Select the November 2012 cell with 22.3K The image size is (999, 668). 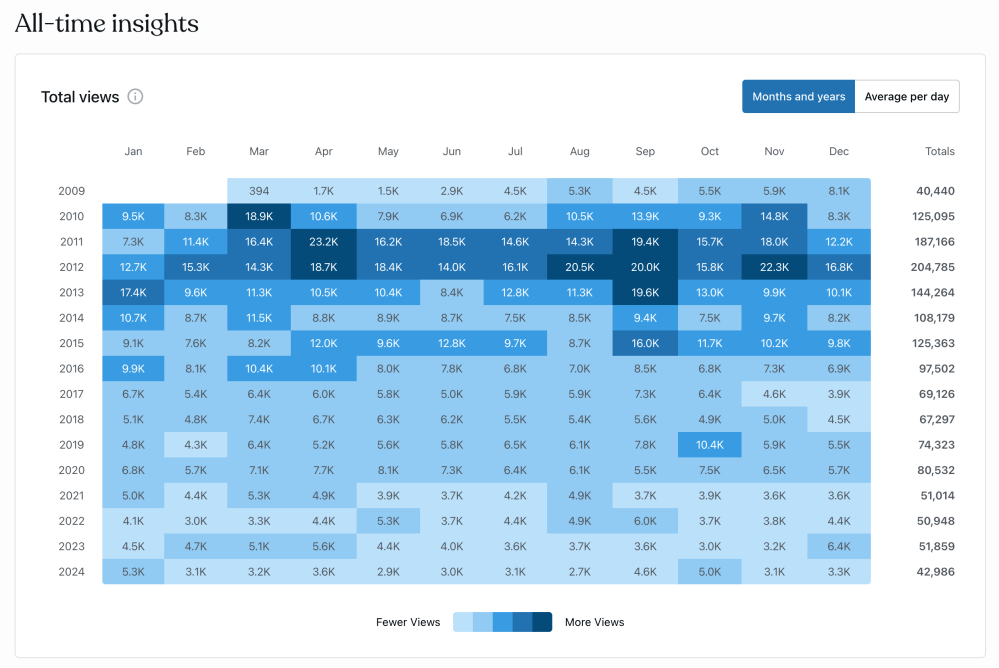[774, 267]
